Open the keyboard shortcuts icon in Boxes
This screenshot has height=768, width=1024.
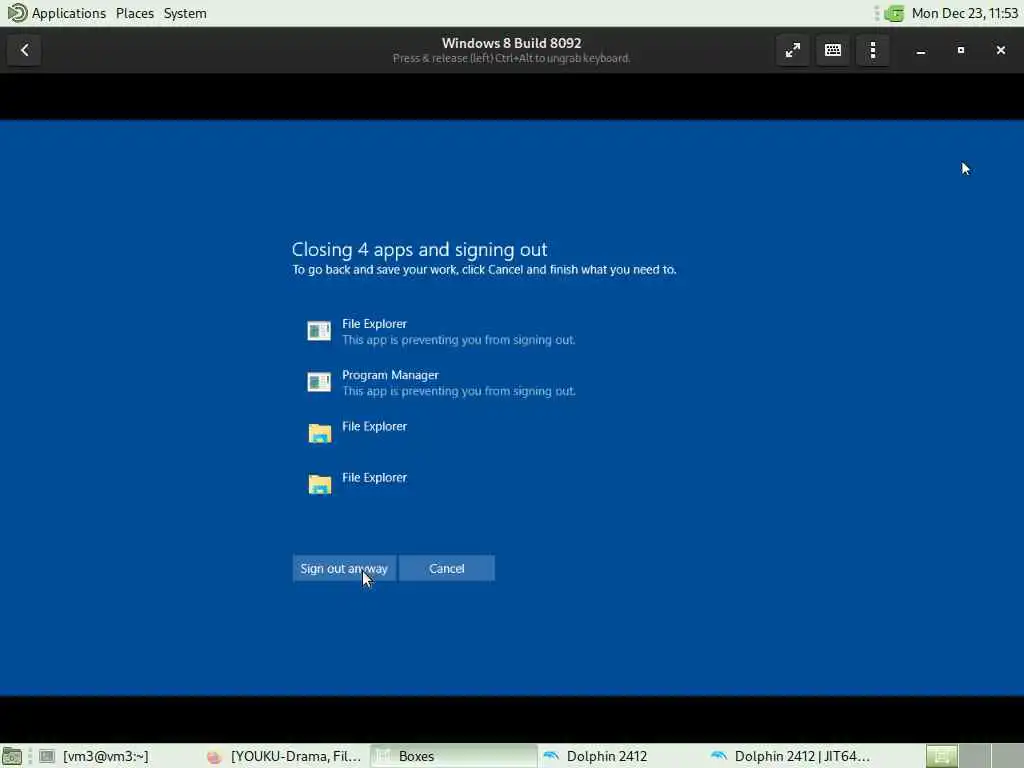click(x=833, y=50)
